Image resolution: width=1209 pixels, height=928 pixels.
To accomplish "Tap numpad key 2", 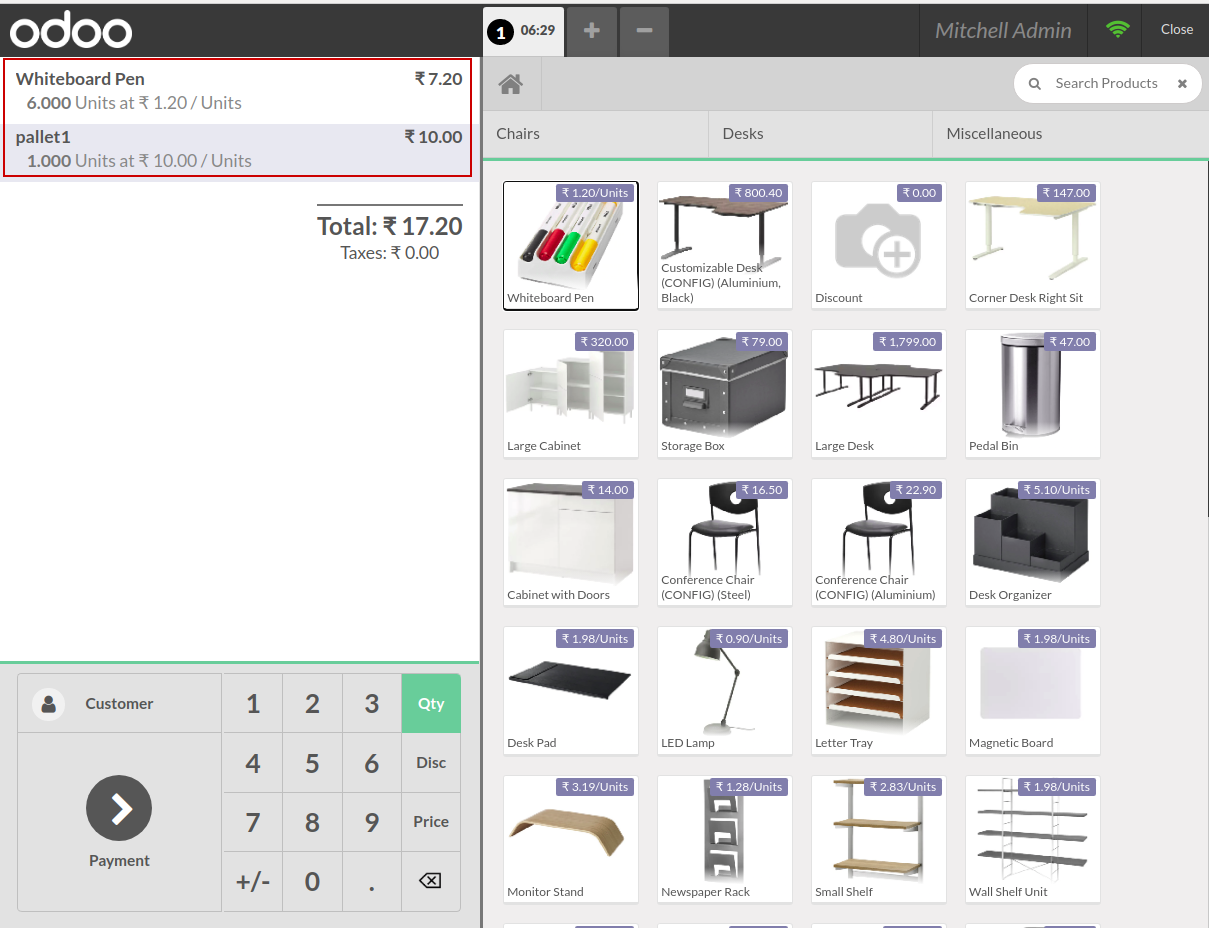I will click(x=312, y=703).
